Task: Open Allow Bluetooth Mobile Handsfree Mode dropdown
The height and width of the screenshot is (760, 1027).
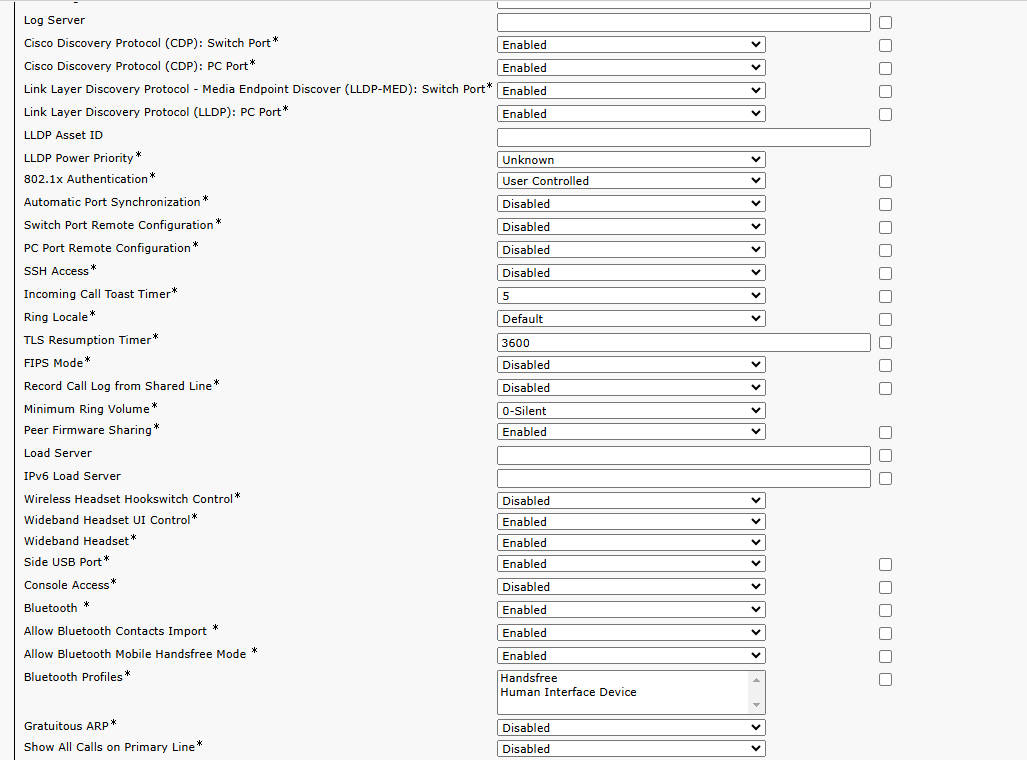Action: [631, 655]
